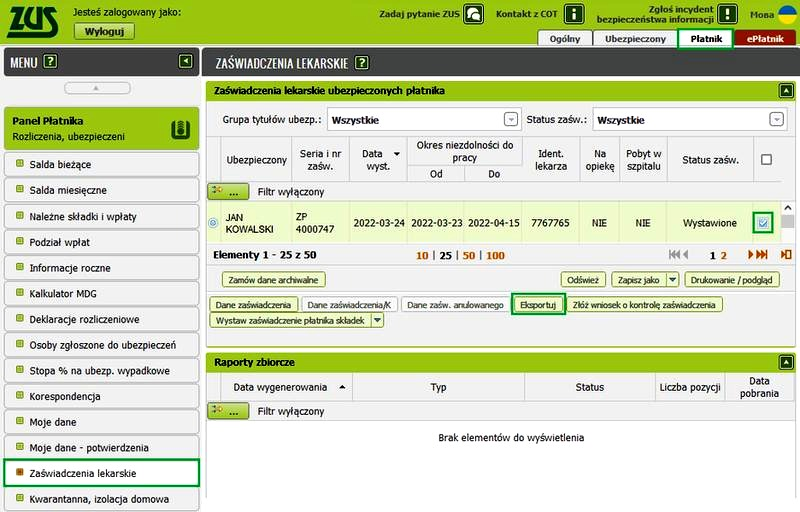Open Moje dane - potwierdzenia menu item
Image resolution: width=800 pixels, height=512 pixels.
pyautogui.click(x=102, y=448)
